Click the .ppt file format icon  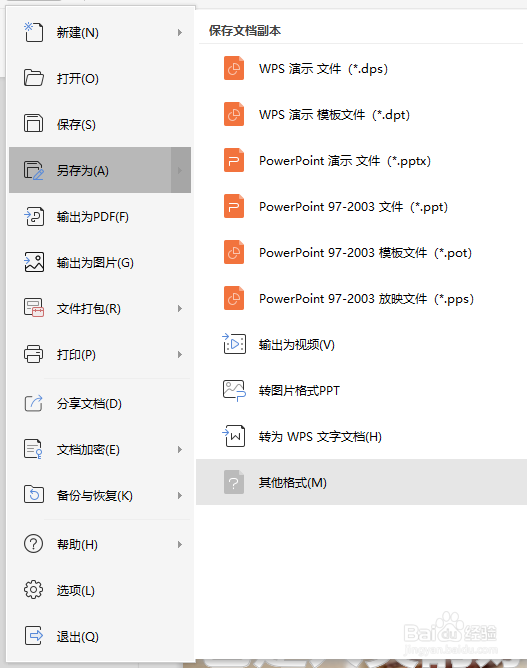tap(234, 206)
